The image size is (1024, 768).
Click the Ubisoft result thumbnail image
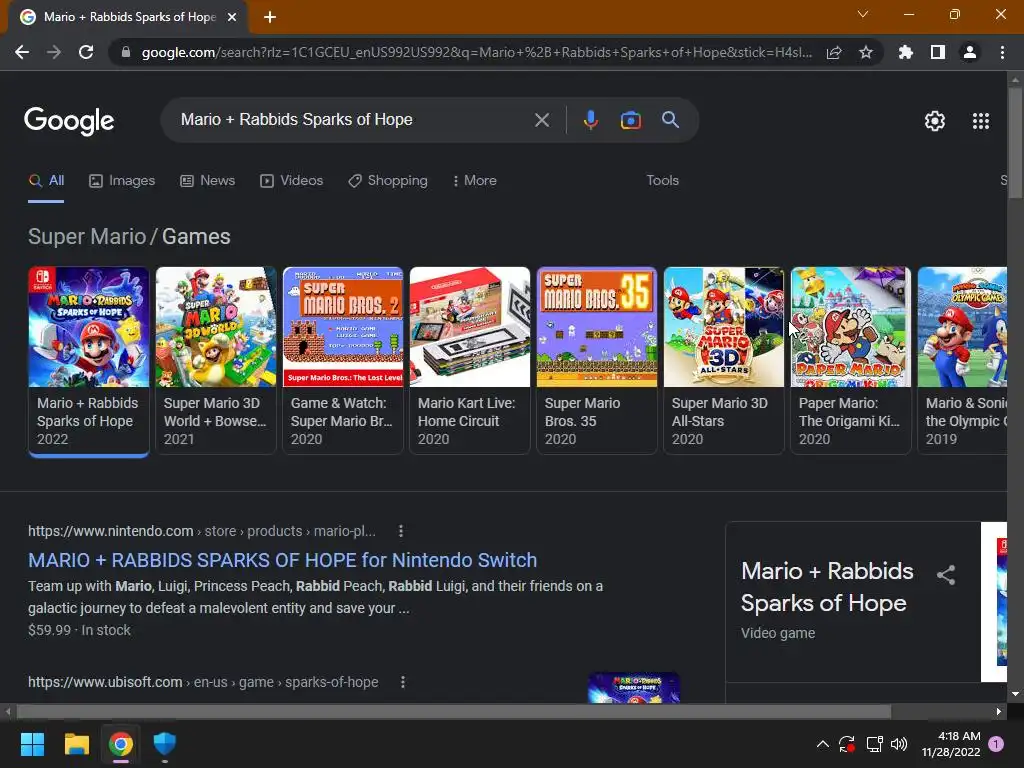[x=634, y=688]
